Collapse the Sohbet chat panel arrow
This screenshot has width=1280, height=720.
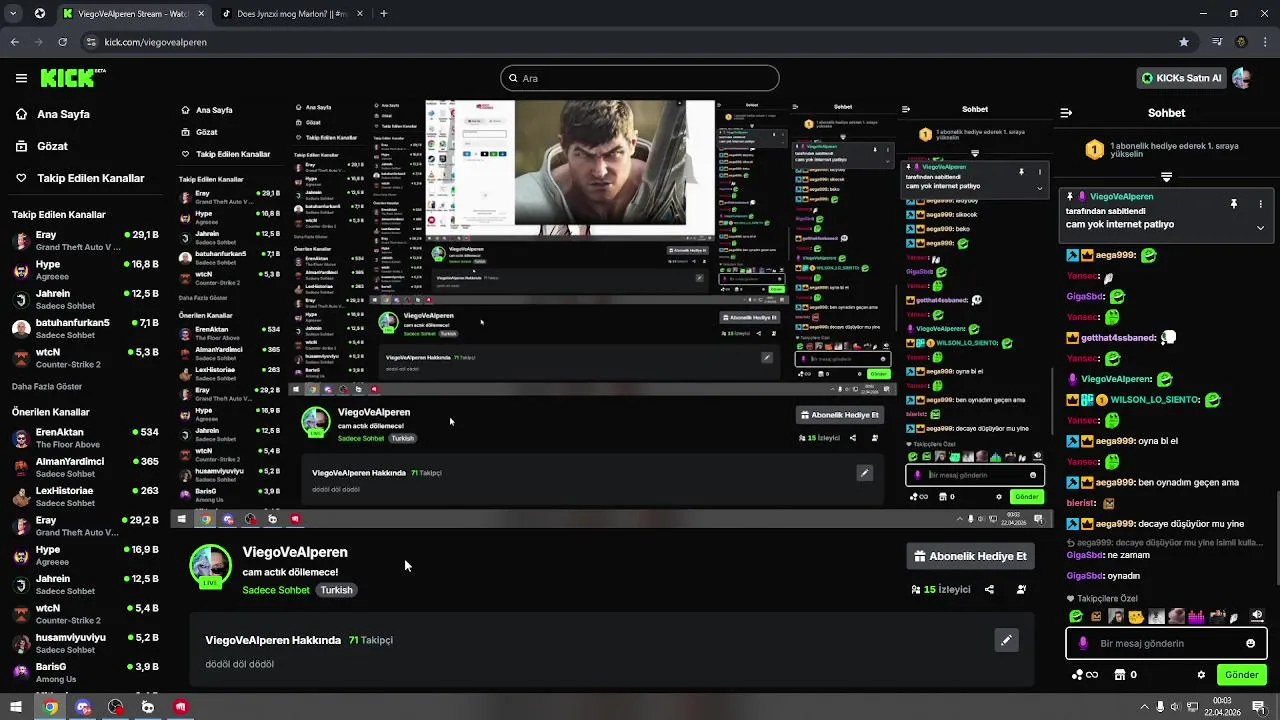[x=1066, y=113]
